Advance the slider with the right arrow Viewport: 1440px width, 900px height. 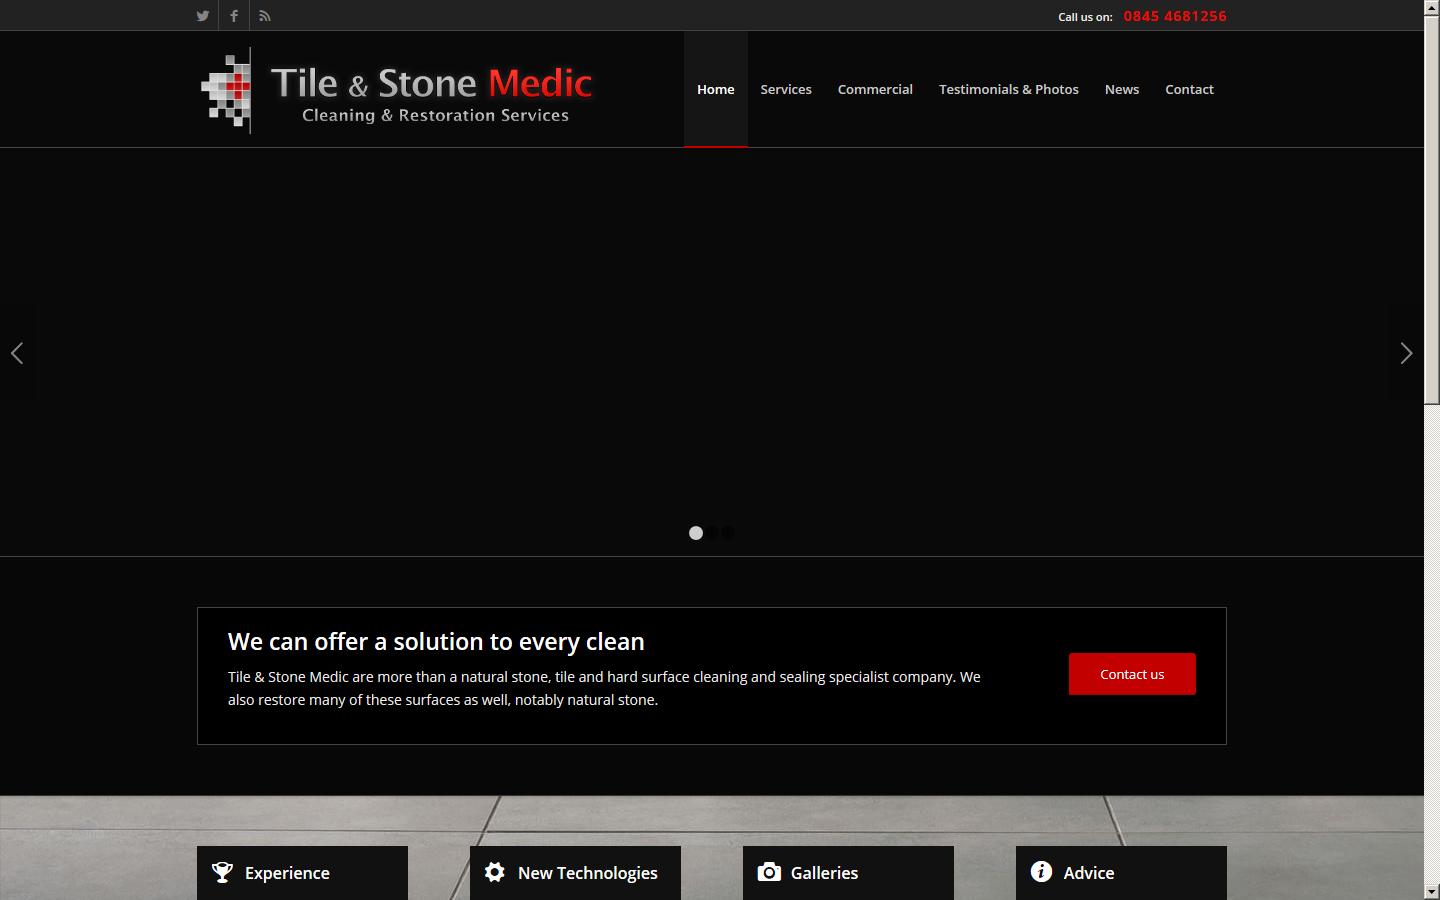pyautogui.click(x=1406, y=353)
